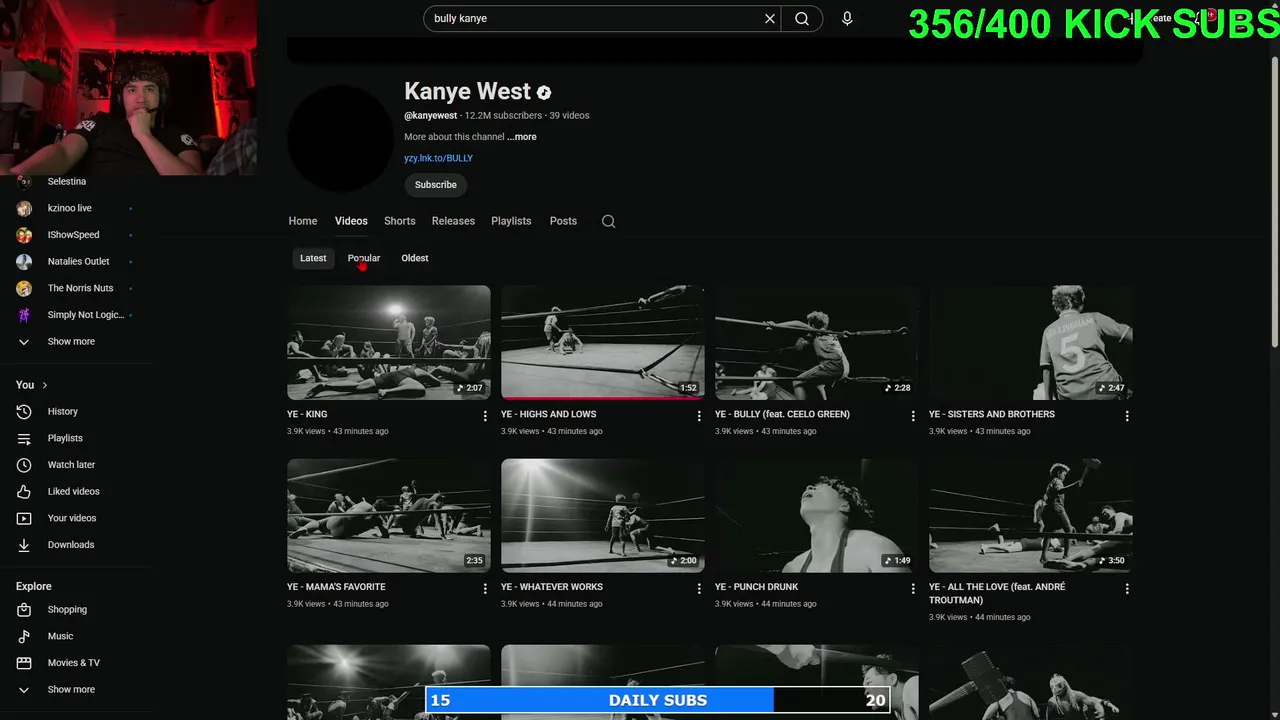Open the channel search magnifier icon

click(608, 221)
